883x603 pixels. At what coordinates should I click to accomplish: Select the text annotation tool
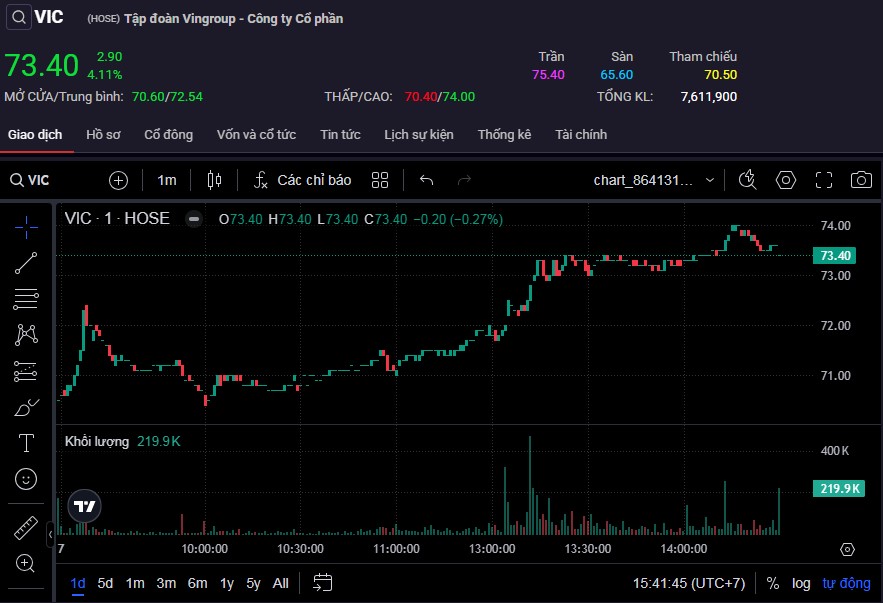26,443
